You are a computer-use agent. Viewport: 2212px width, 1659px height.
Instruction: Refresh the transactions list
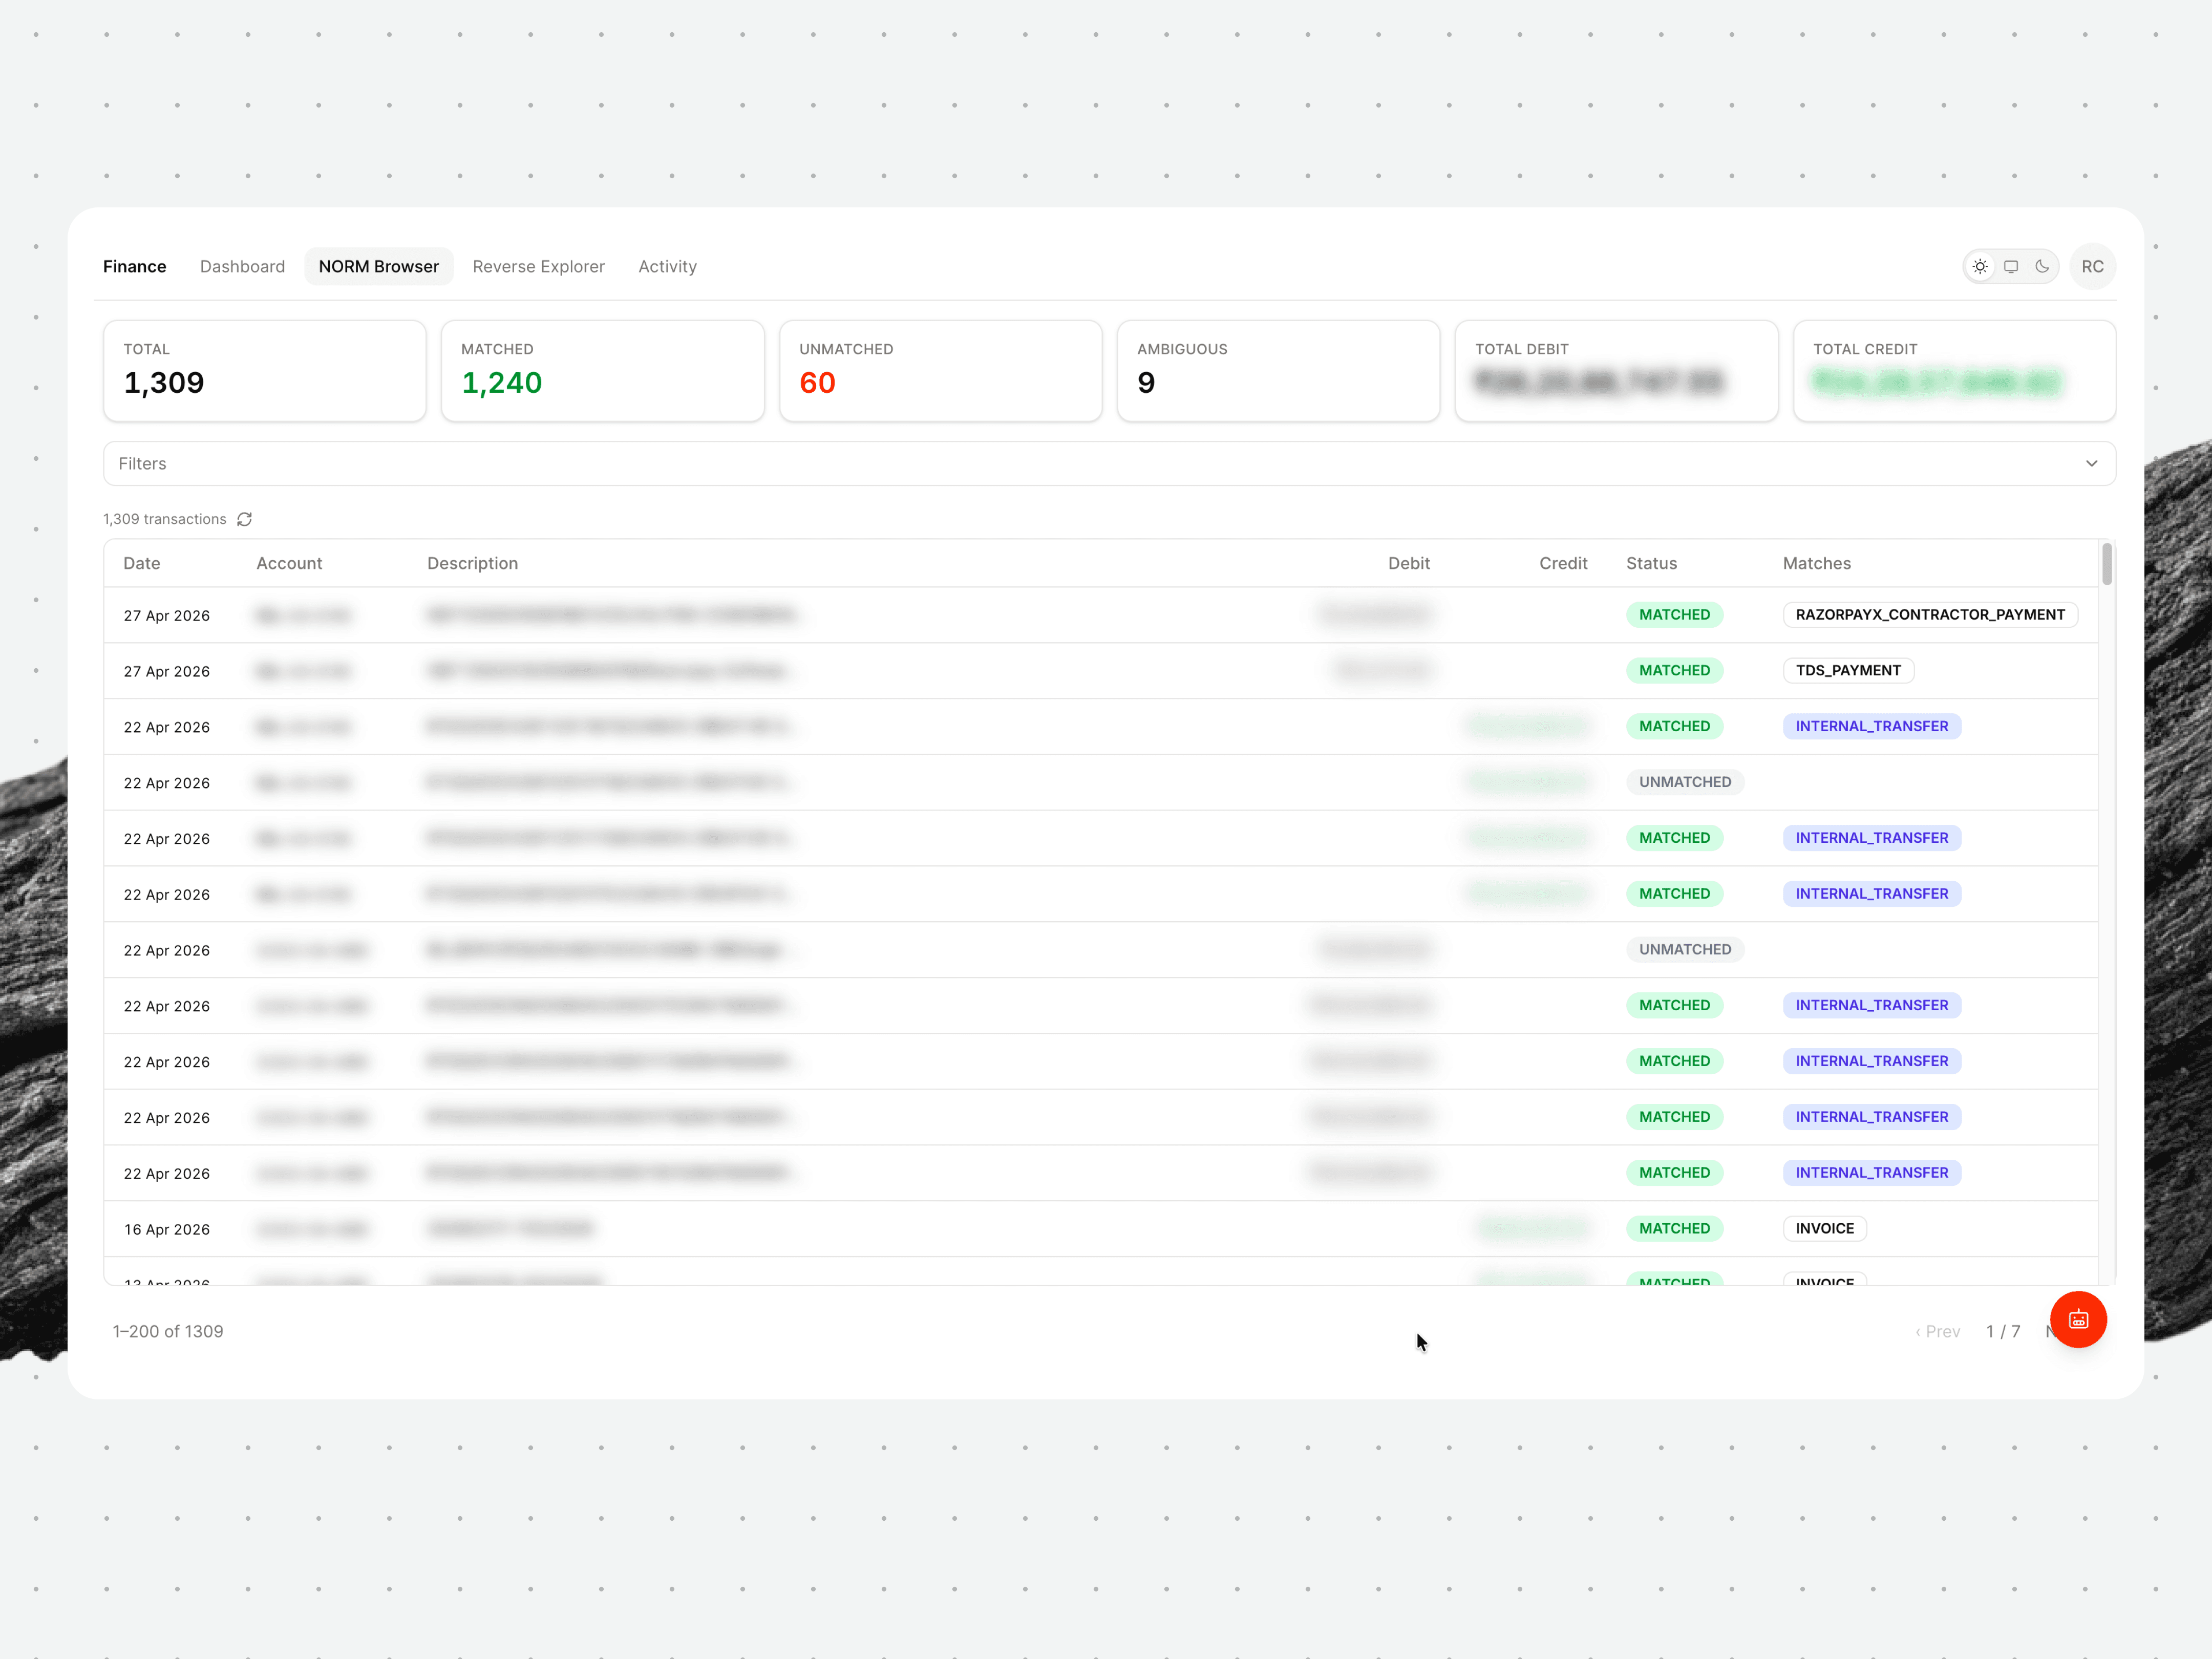coord(245,519)
